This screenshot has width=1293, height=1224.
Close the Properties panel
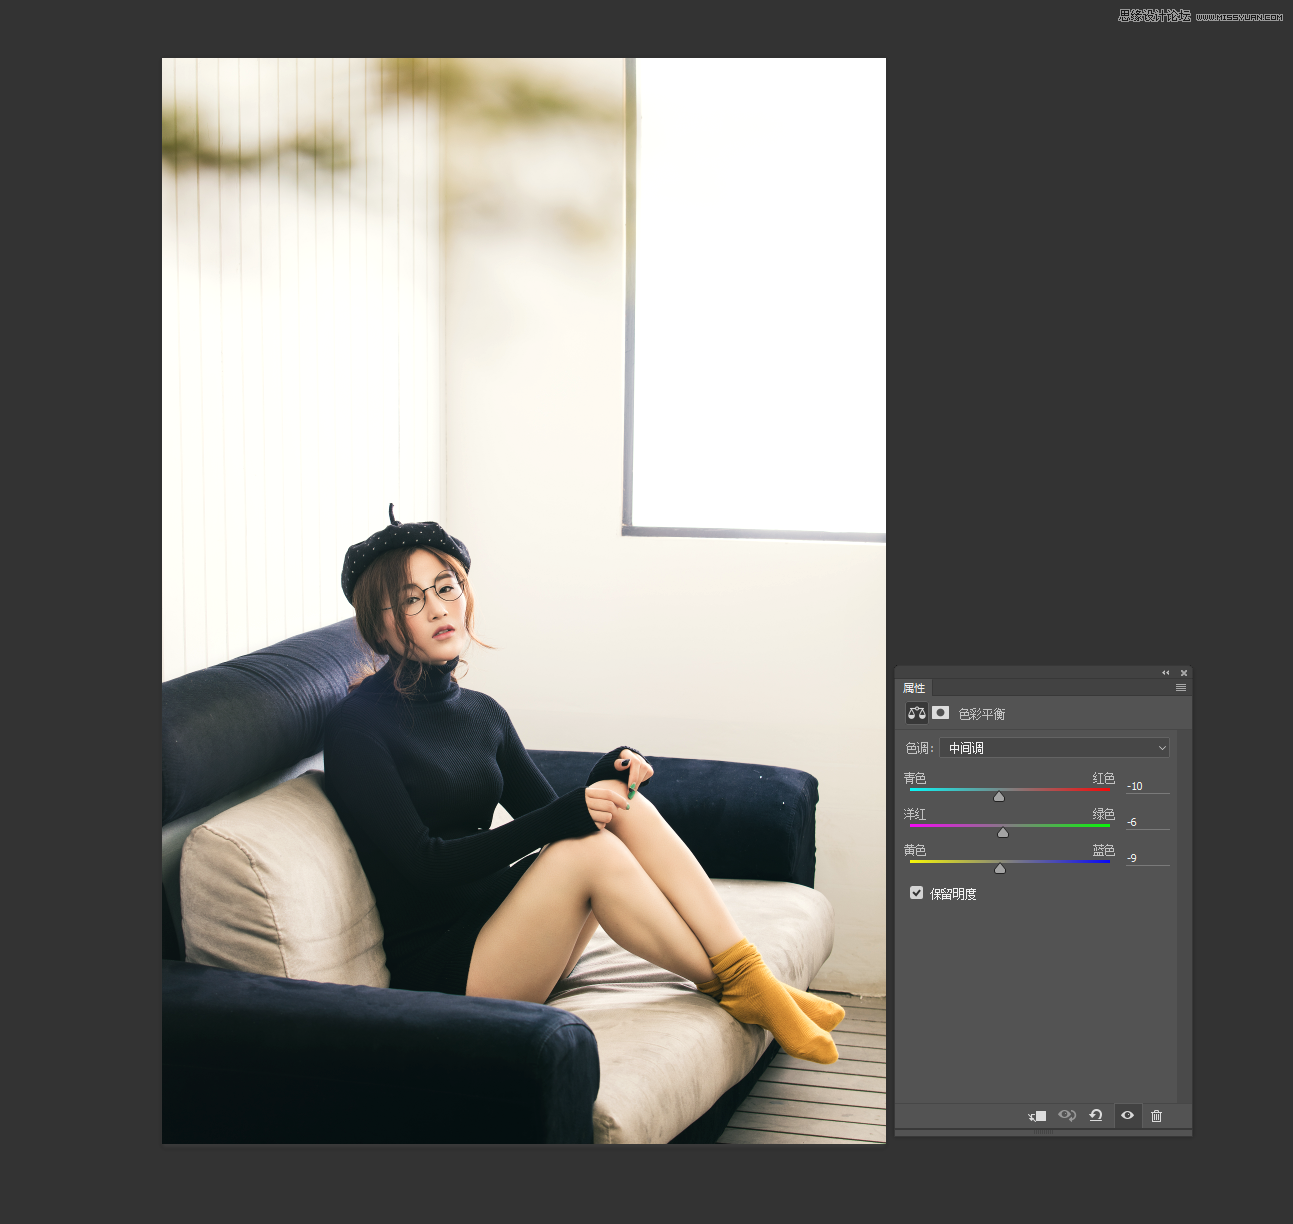tap(1184, 673)
